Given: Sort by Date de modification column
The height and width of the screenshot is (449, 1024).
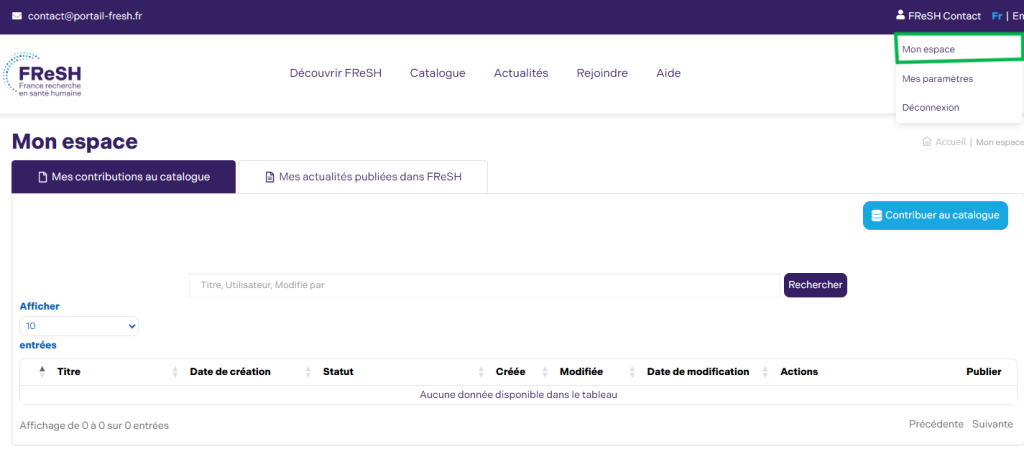Looking at the screenshot, I should point(698,371).
